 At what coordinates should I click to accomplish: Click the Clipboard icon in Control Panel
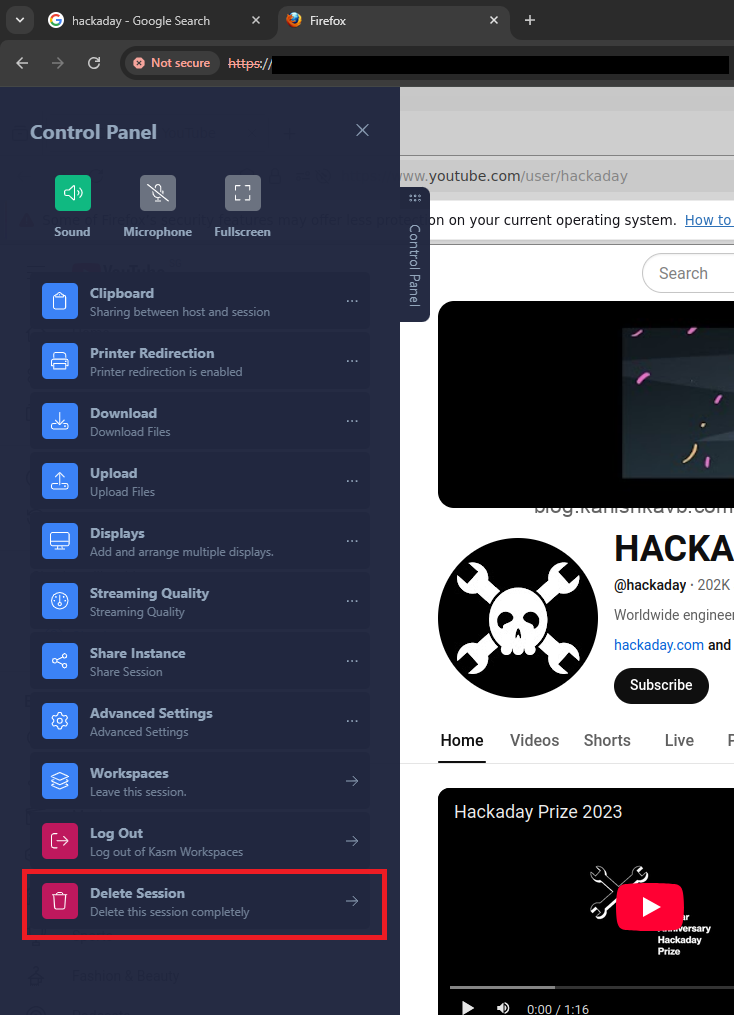click(x=60, y=301)
